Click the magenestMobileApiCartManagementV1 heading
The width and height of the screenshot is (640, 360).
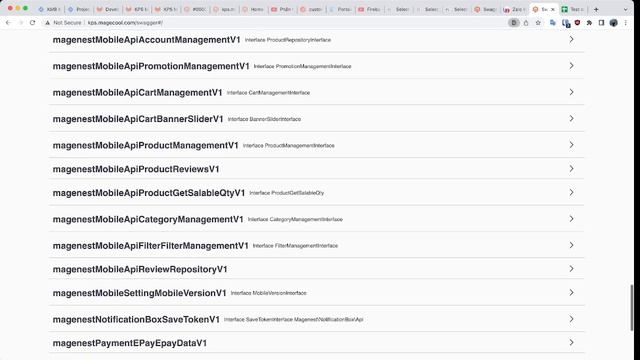coord(138,93)
